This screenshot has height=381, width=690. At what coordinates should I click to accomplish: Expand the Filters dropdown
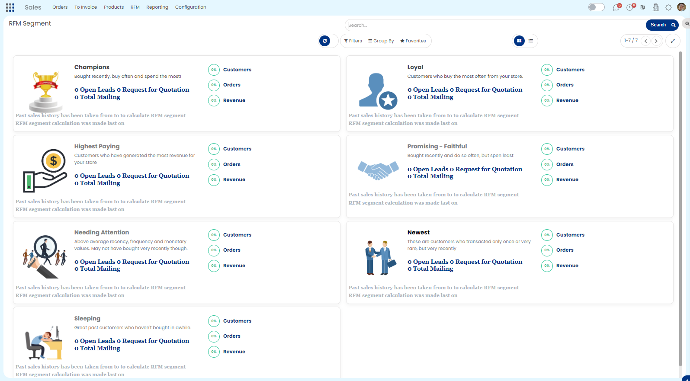tap(353, 41)
